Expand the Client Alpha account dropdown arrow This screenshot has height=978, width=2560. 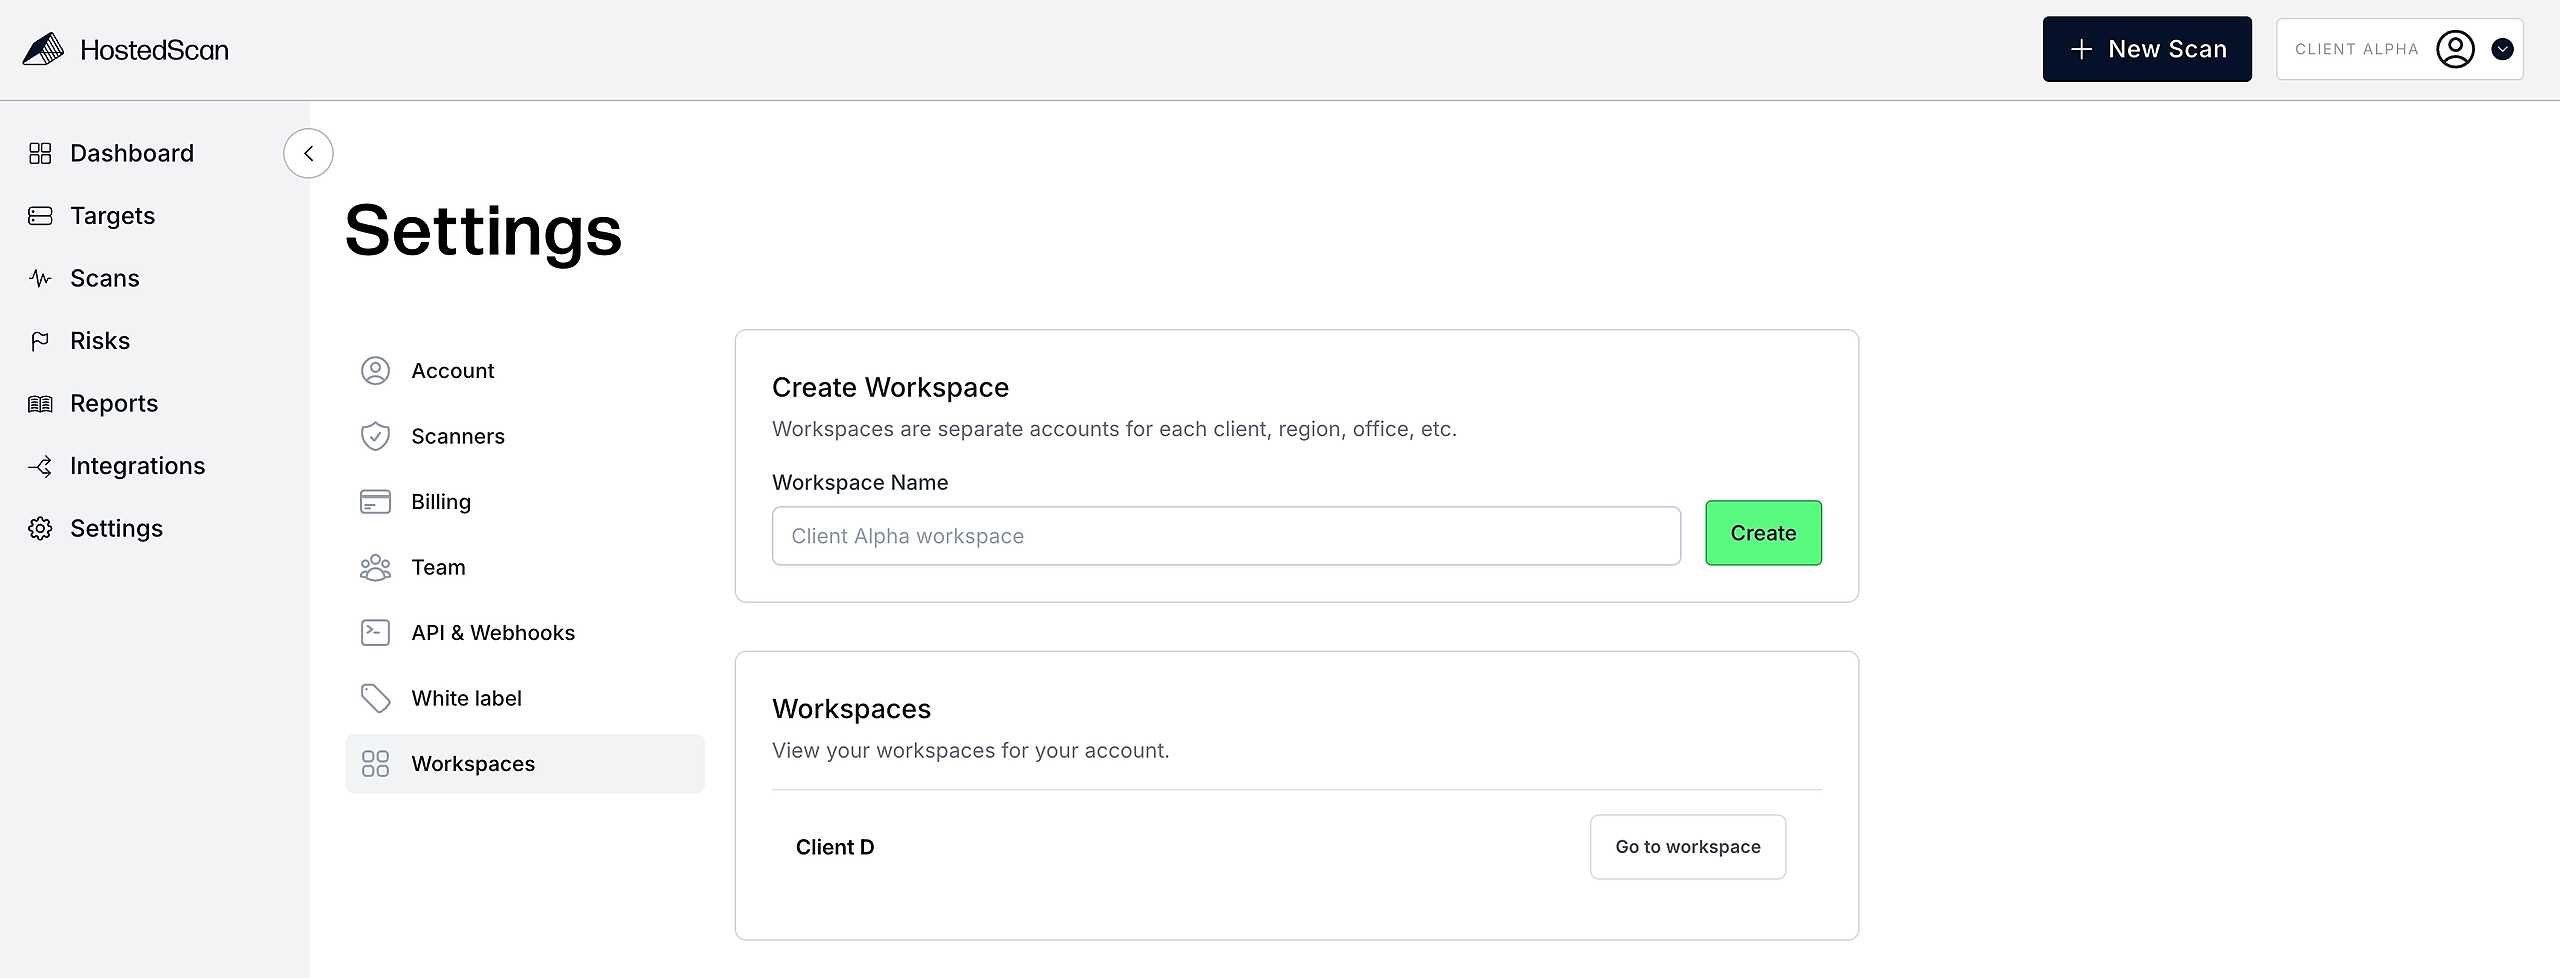pos(2503,49)
